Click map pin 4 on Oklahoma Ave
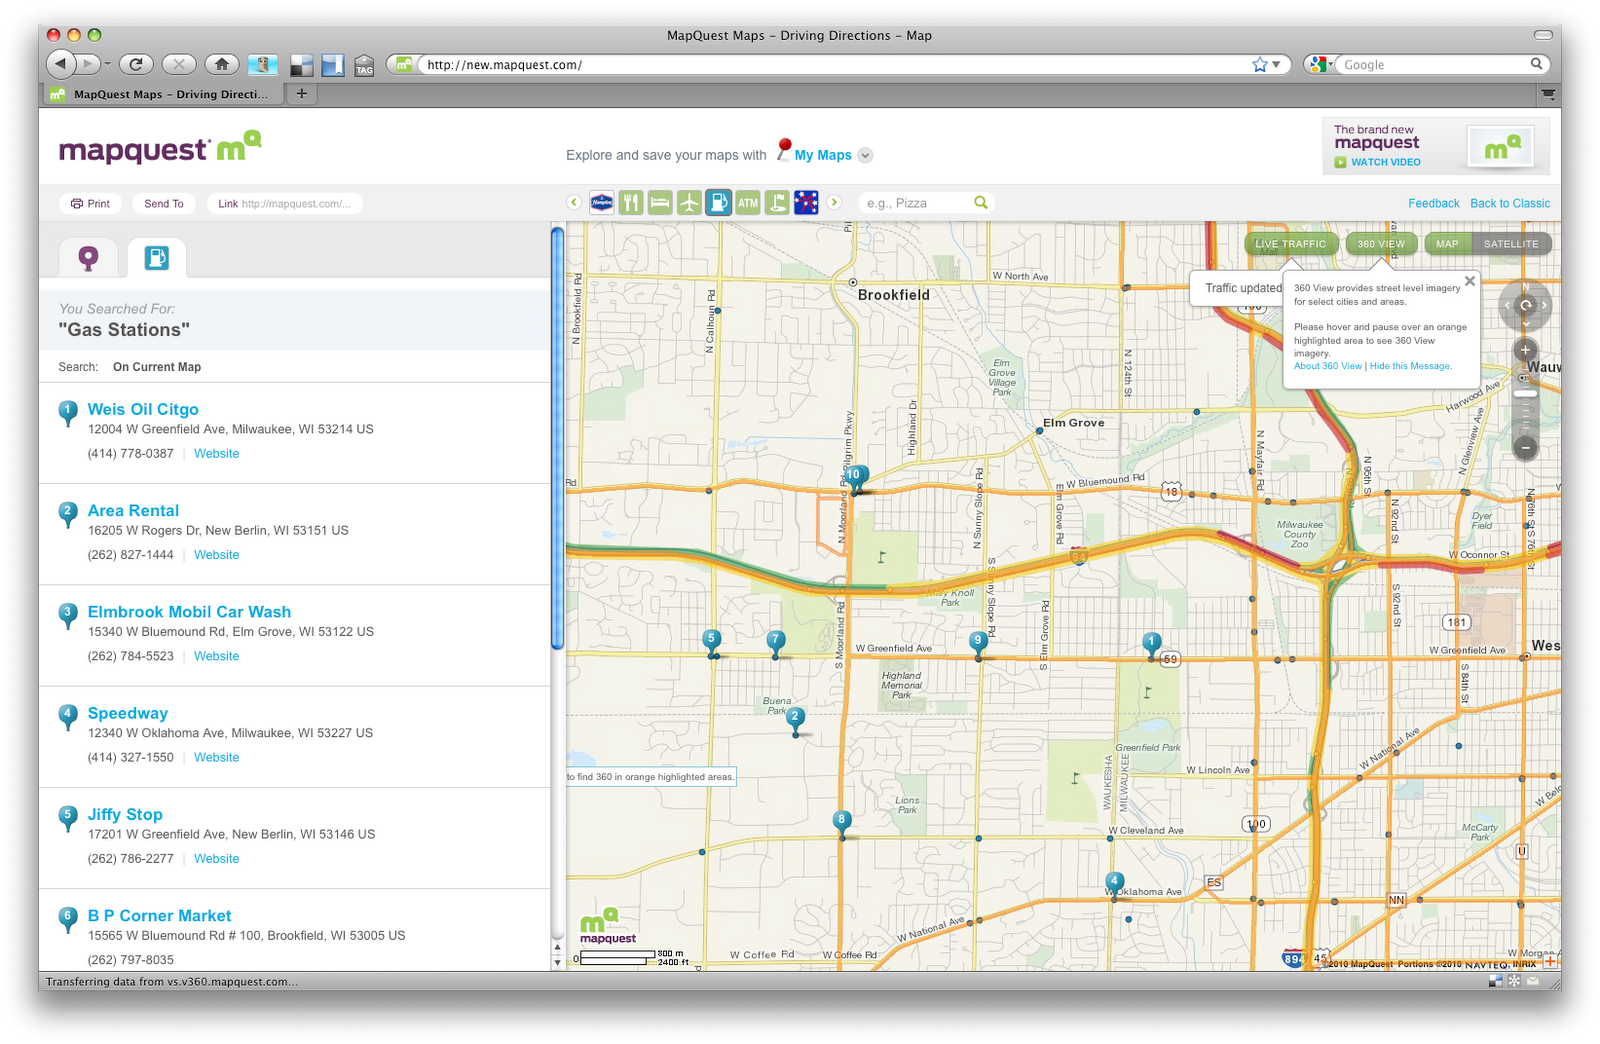This screenshot has height=1044, width=1600. (1113, 885)
